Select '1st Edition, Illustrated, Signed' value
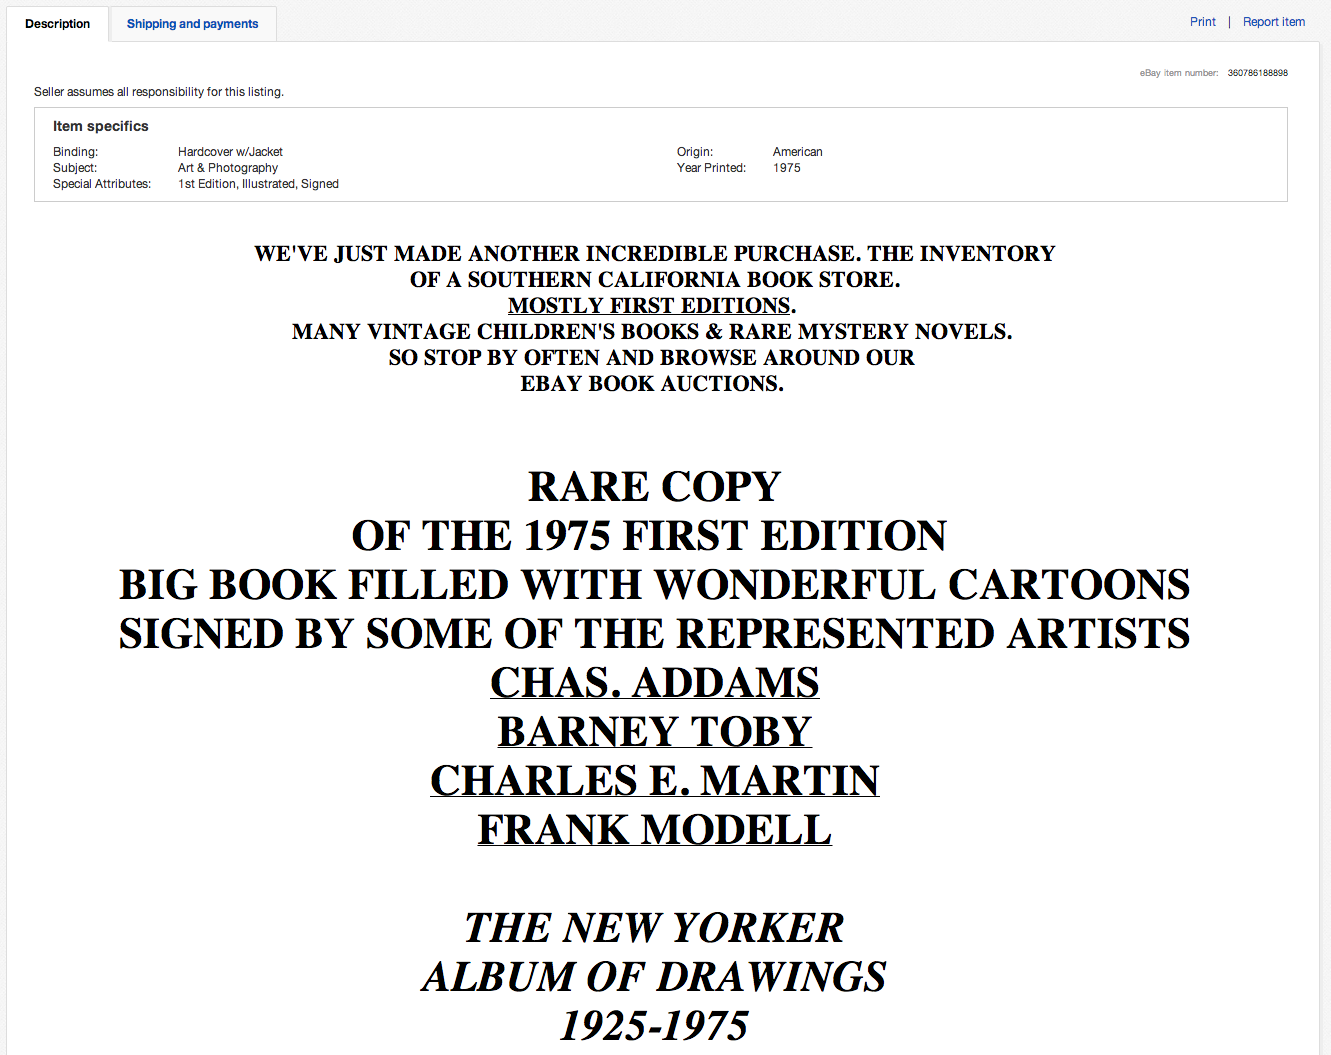The image size is (1331, 1055). (258, 184)
